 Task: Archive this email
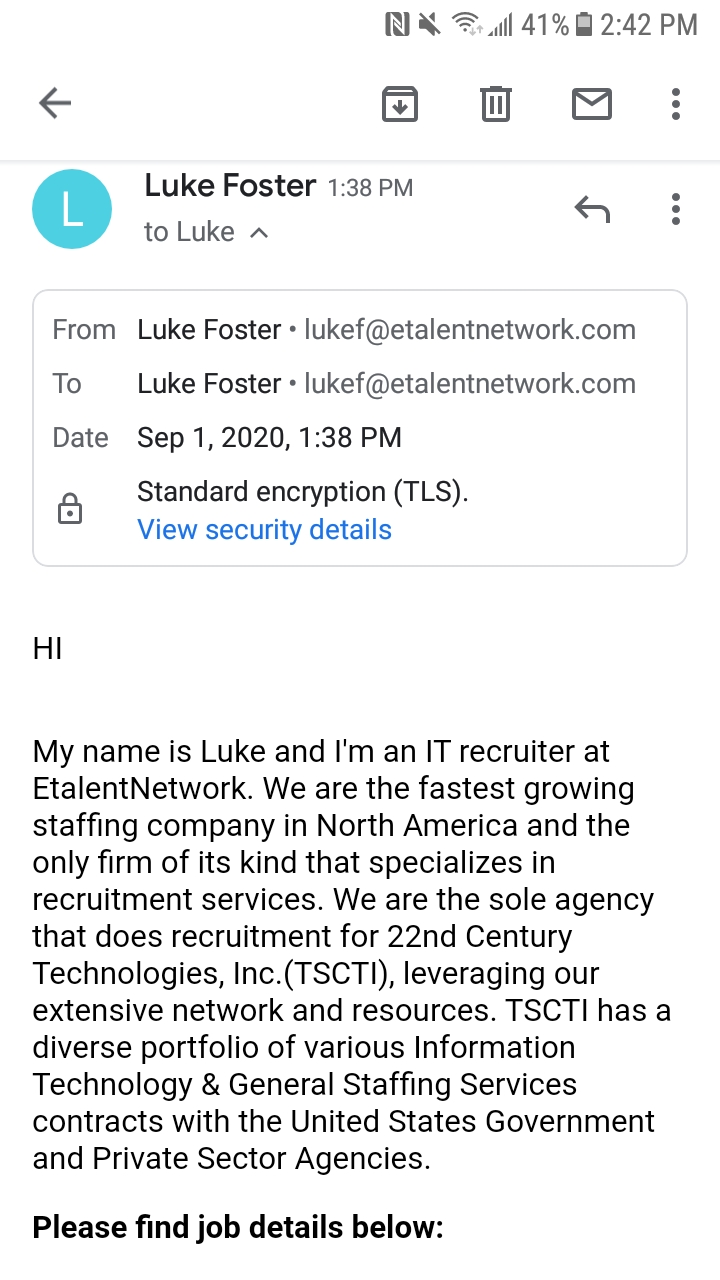(x=400, y=104)
